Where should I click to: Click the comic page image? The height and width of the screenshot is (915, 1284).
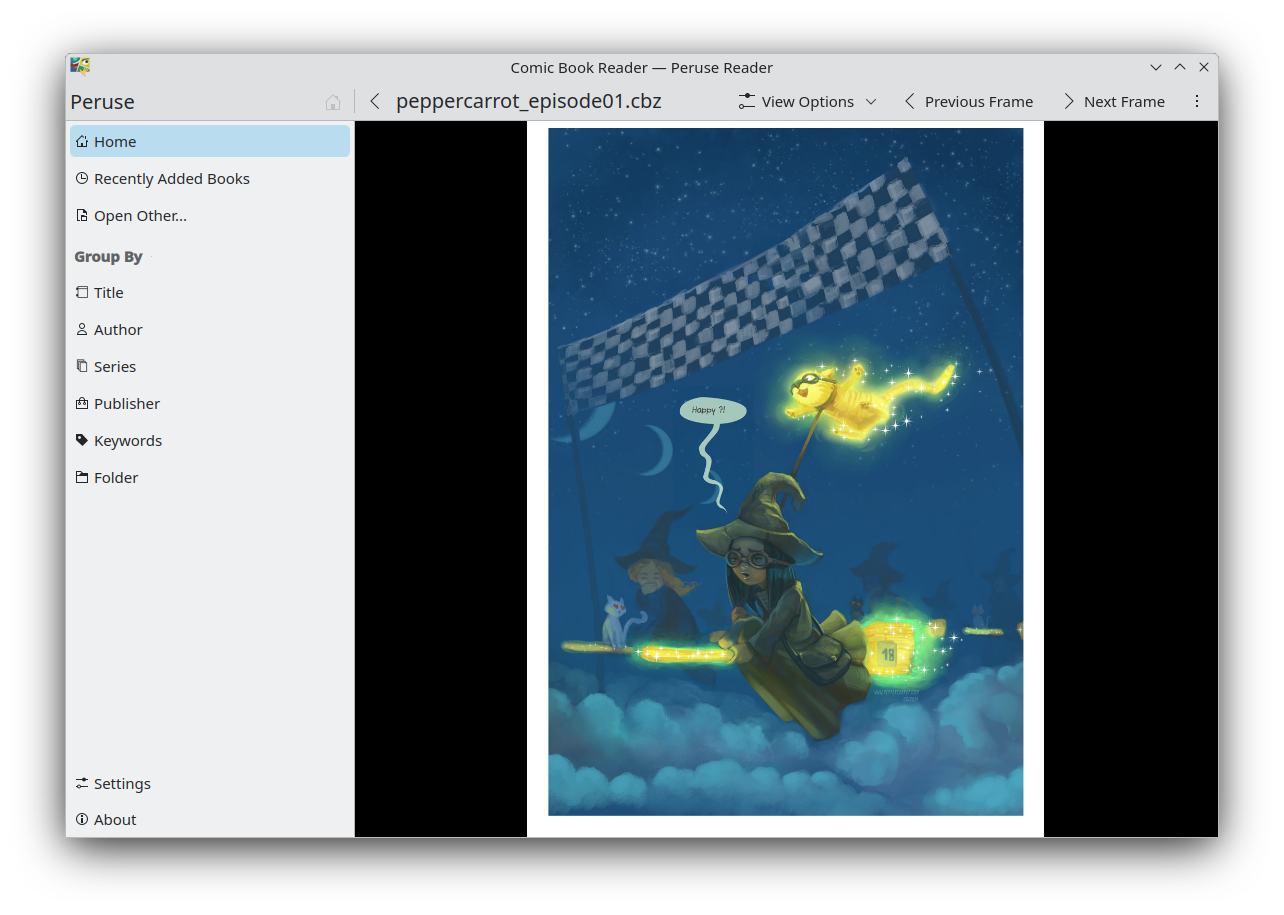tap(785, 472)
